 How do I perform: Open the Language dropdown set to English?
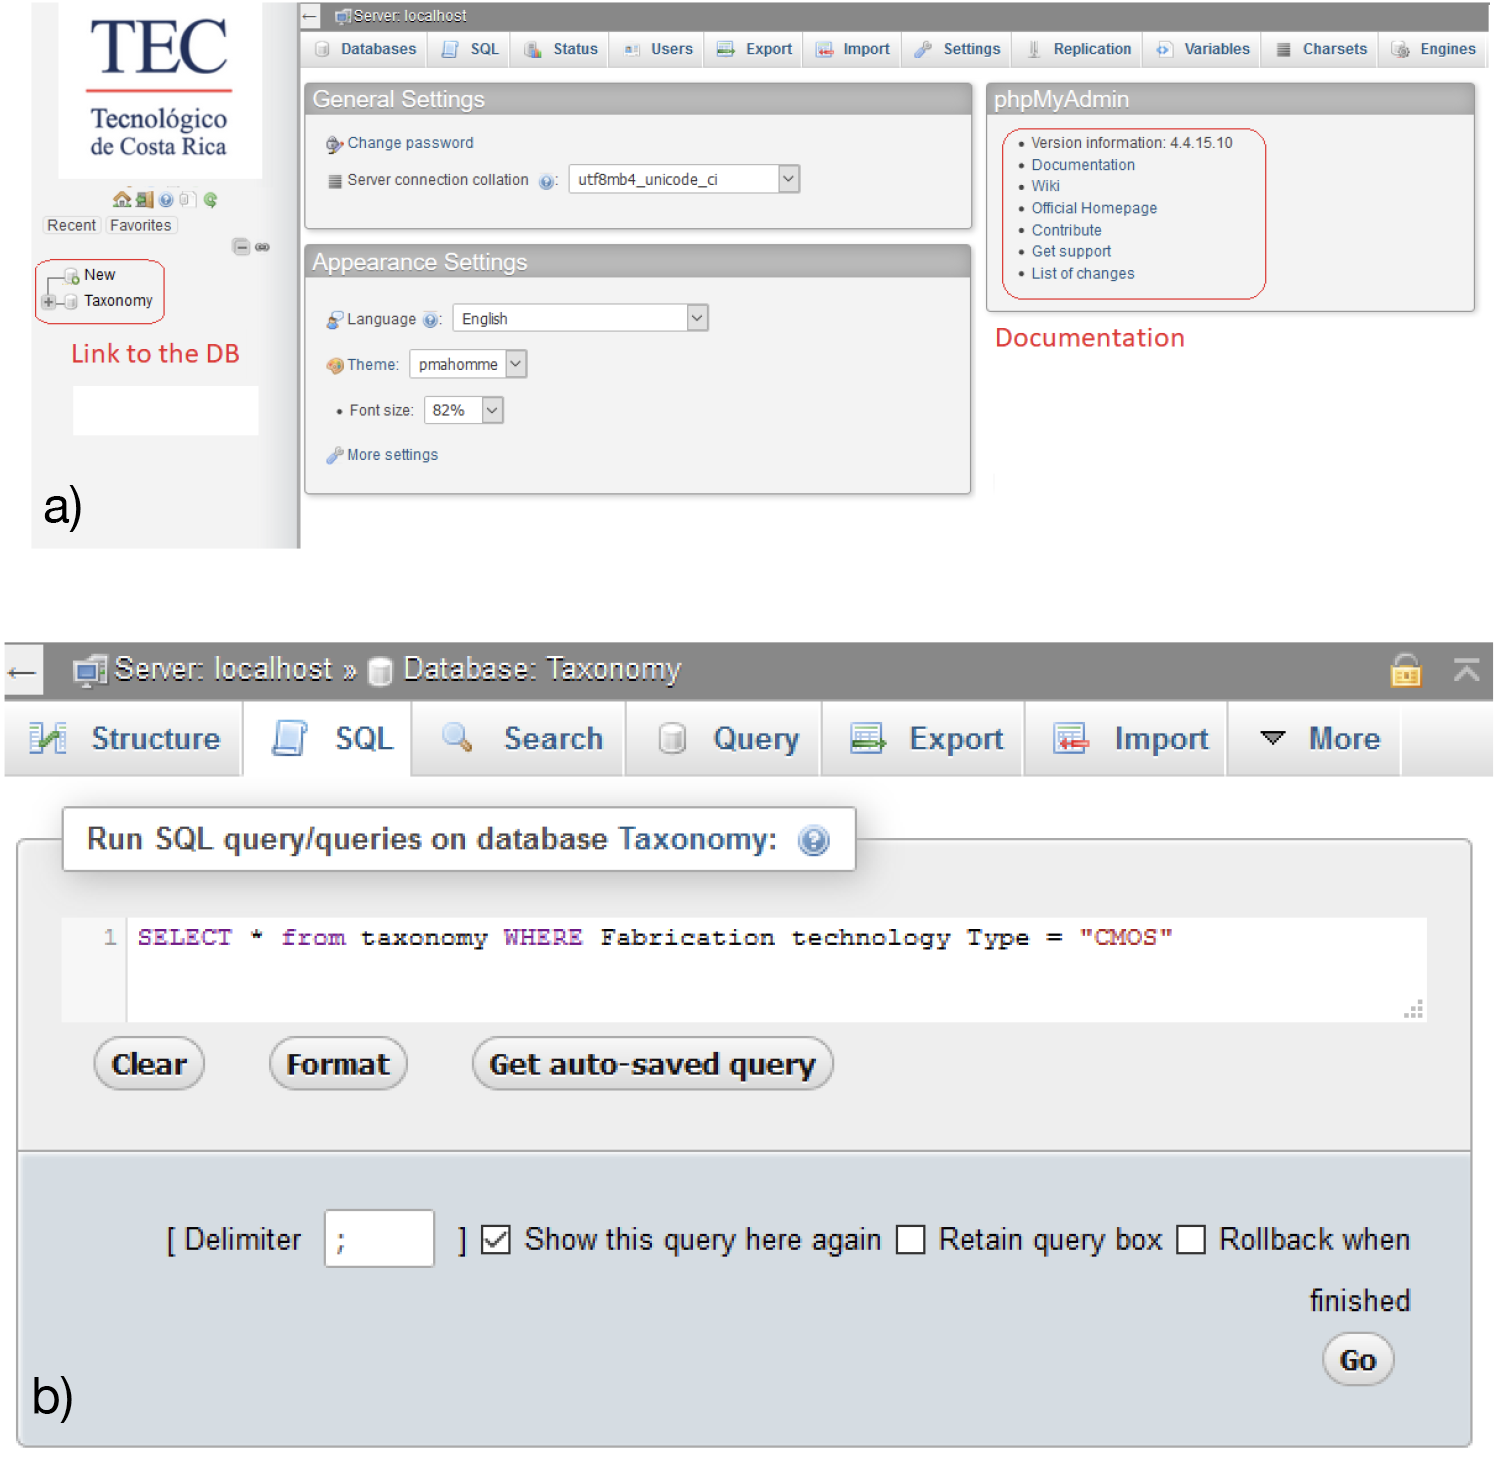point(697,318)
